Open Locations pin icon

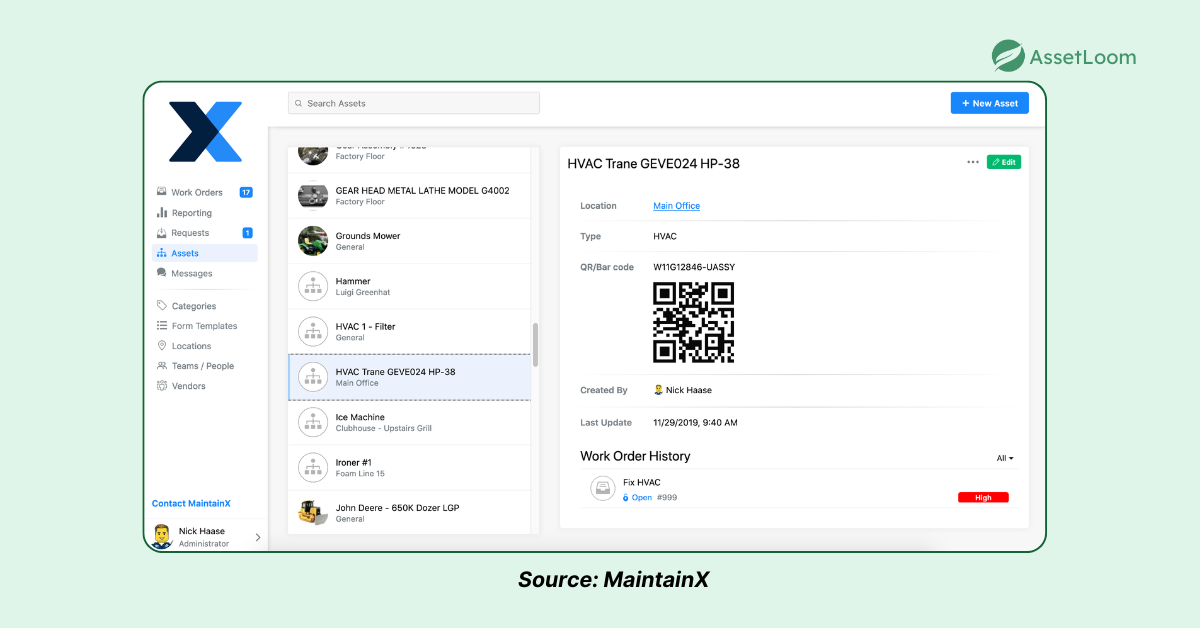point(162,346)
